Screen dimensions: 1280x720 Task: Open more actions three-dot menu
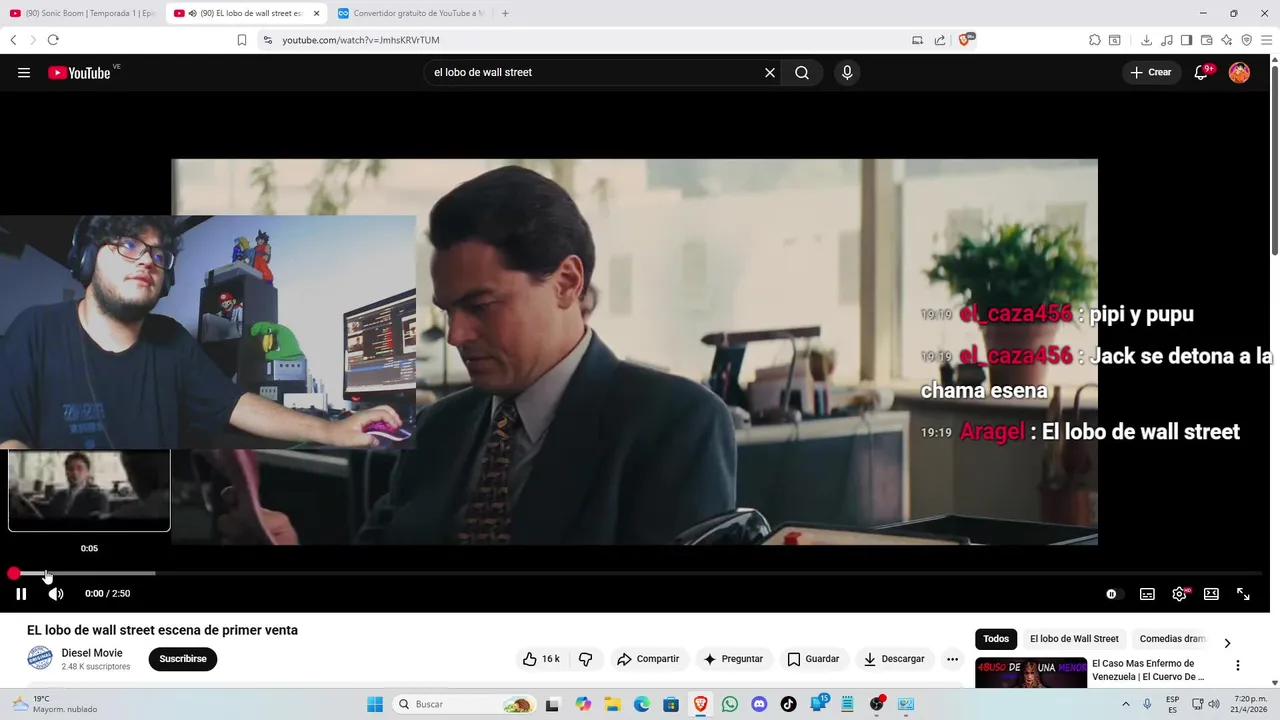(x=952, y=659)
